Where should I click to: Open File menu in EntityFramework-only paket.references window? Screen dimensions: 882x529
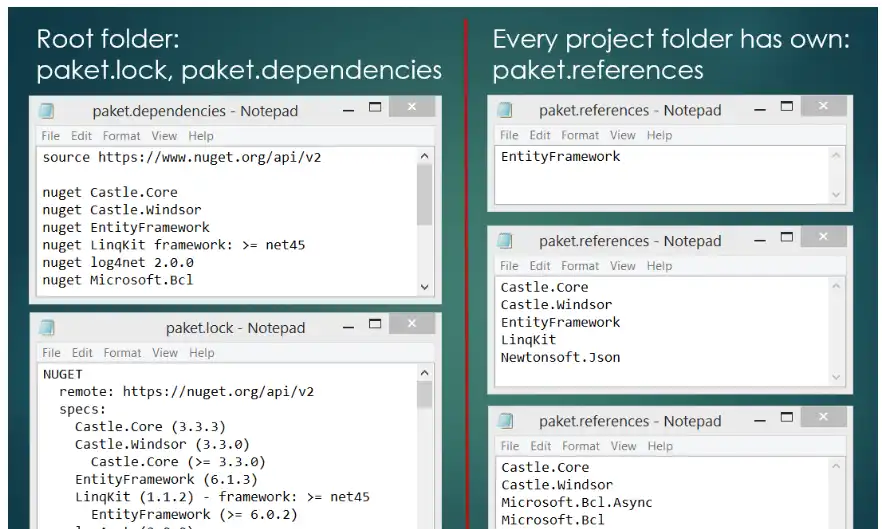tap(509, 135)
